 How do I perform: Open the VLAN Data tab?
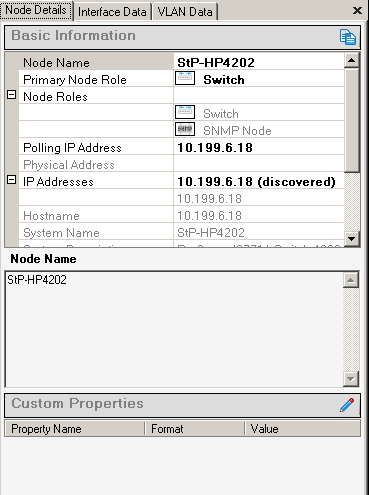pos(185,12)
